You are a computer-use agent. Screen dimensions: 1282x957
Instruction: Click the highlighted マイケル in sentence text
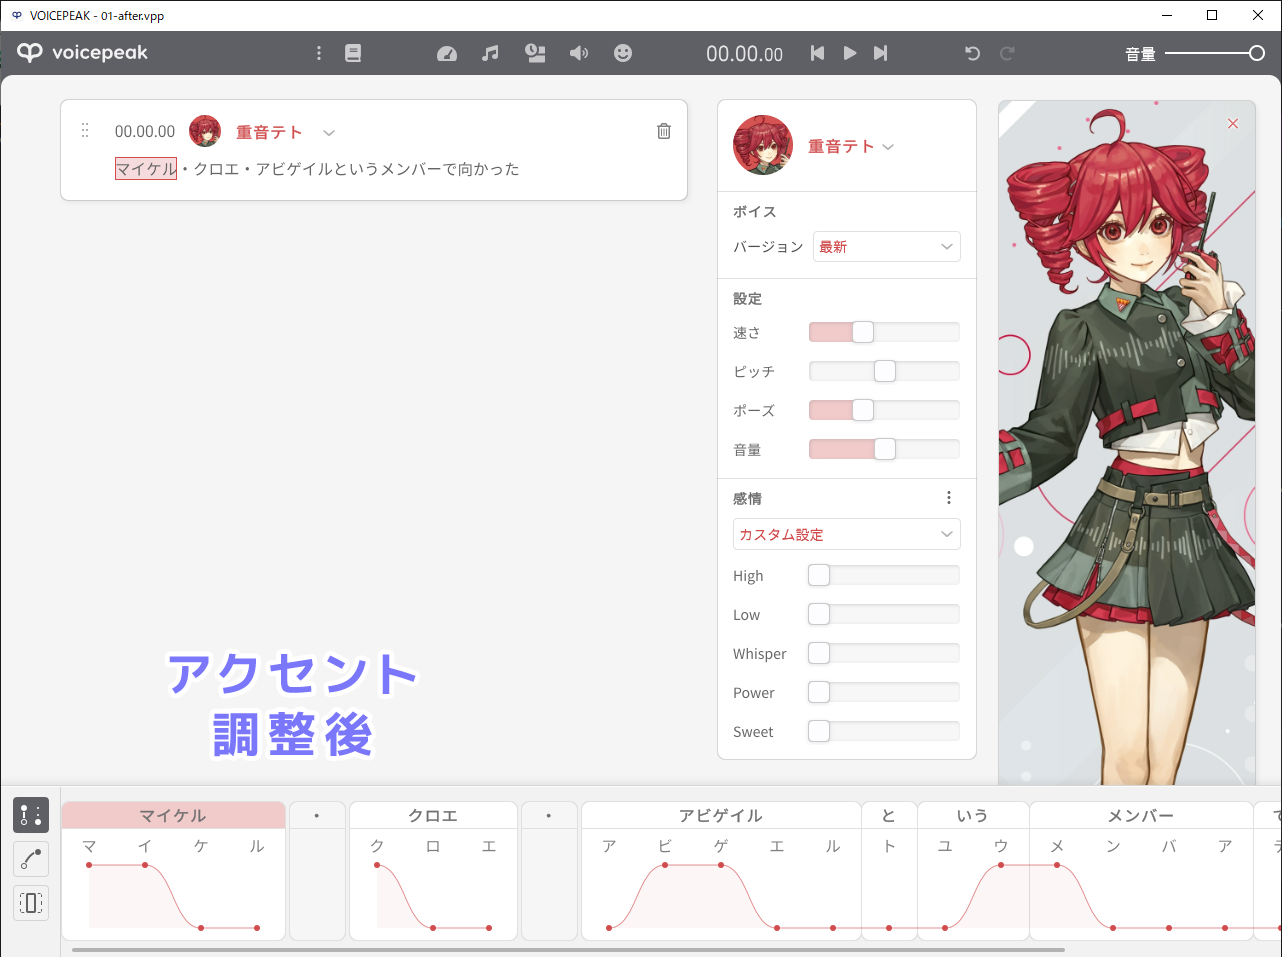(x=146, y=169)
